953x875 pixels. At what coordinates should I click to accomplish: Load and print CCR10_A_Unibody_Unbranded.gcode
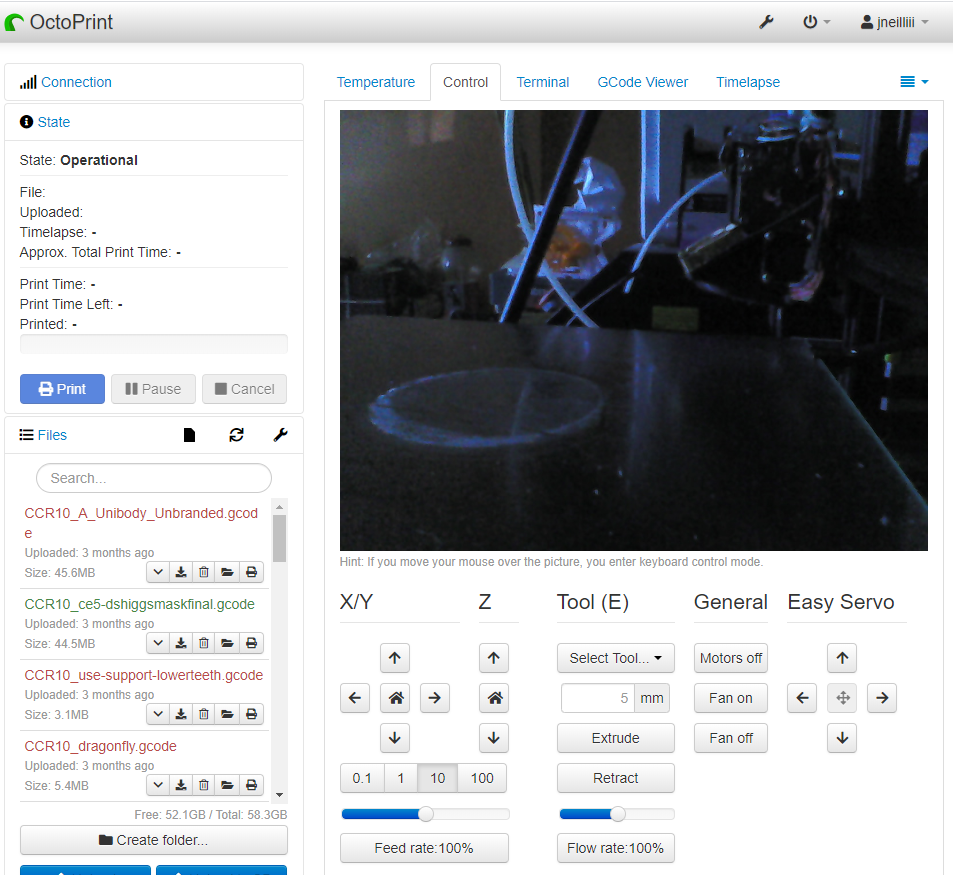pyautogui.click(x=251, y=572)
